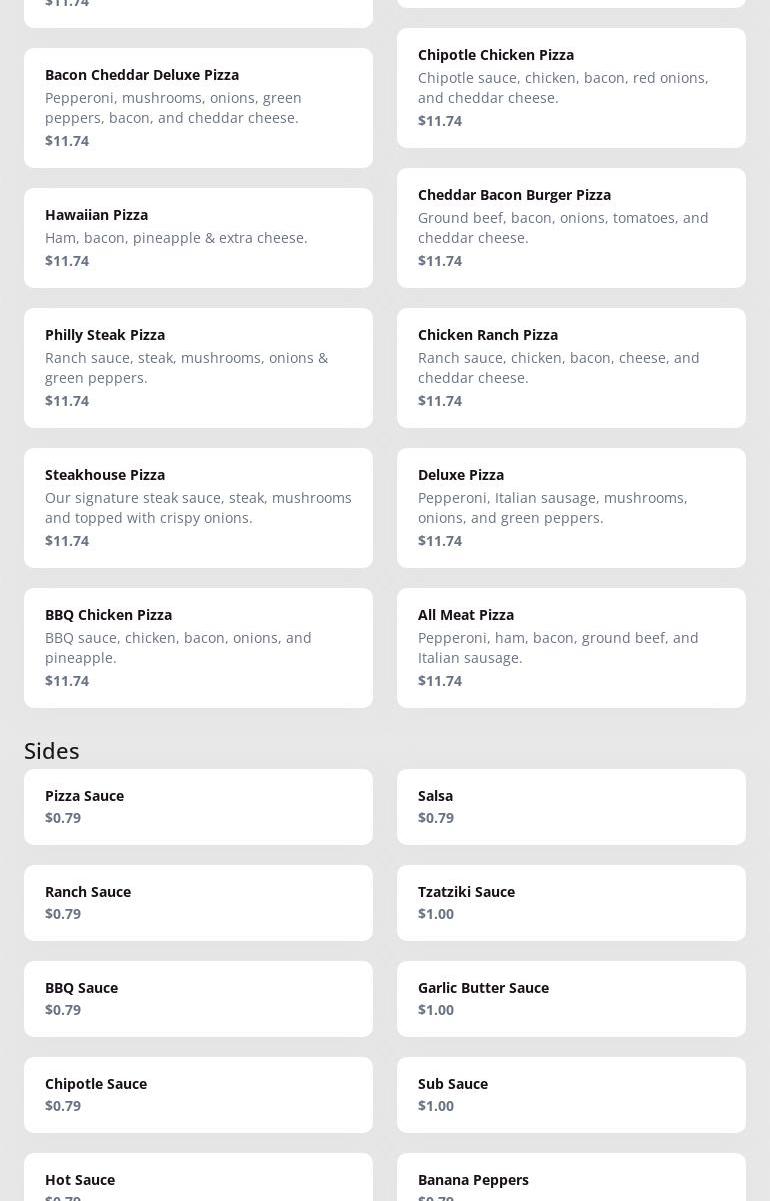Open the Cheddar Bacon Burger Pizza item

pyautogui.click(x=571, y=227)
